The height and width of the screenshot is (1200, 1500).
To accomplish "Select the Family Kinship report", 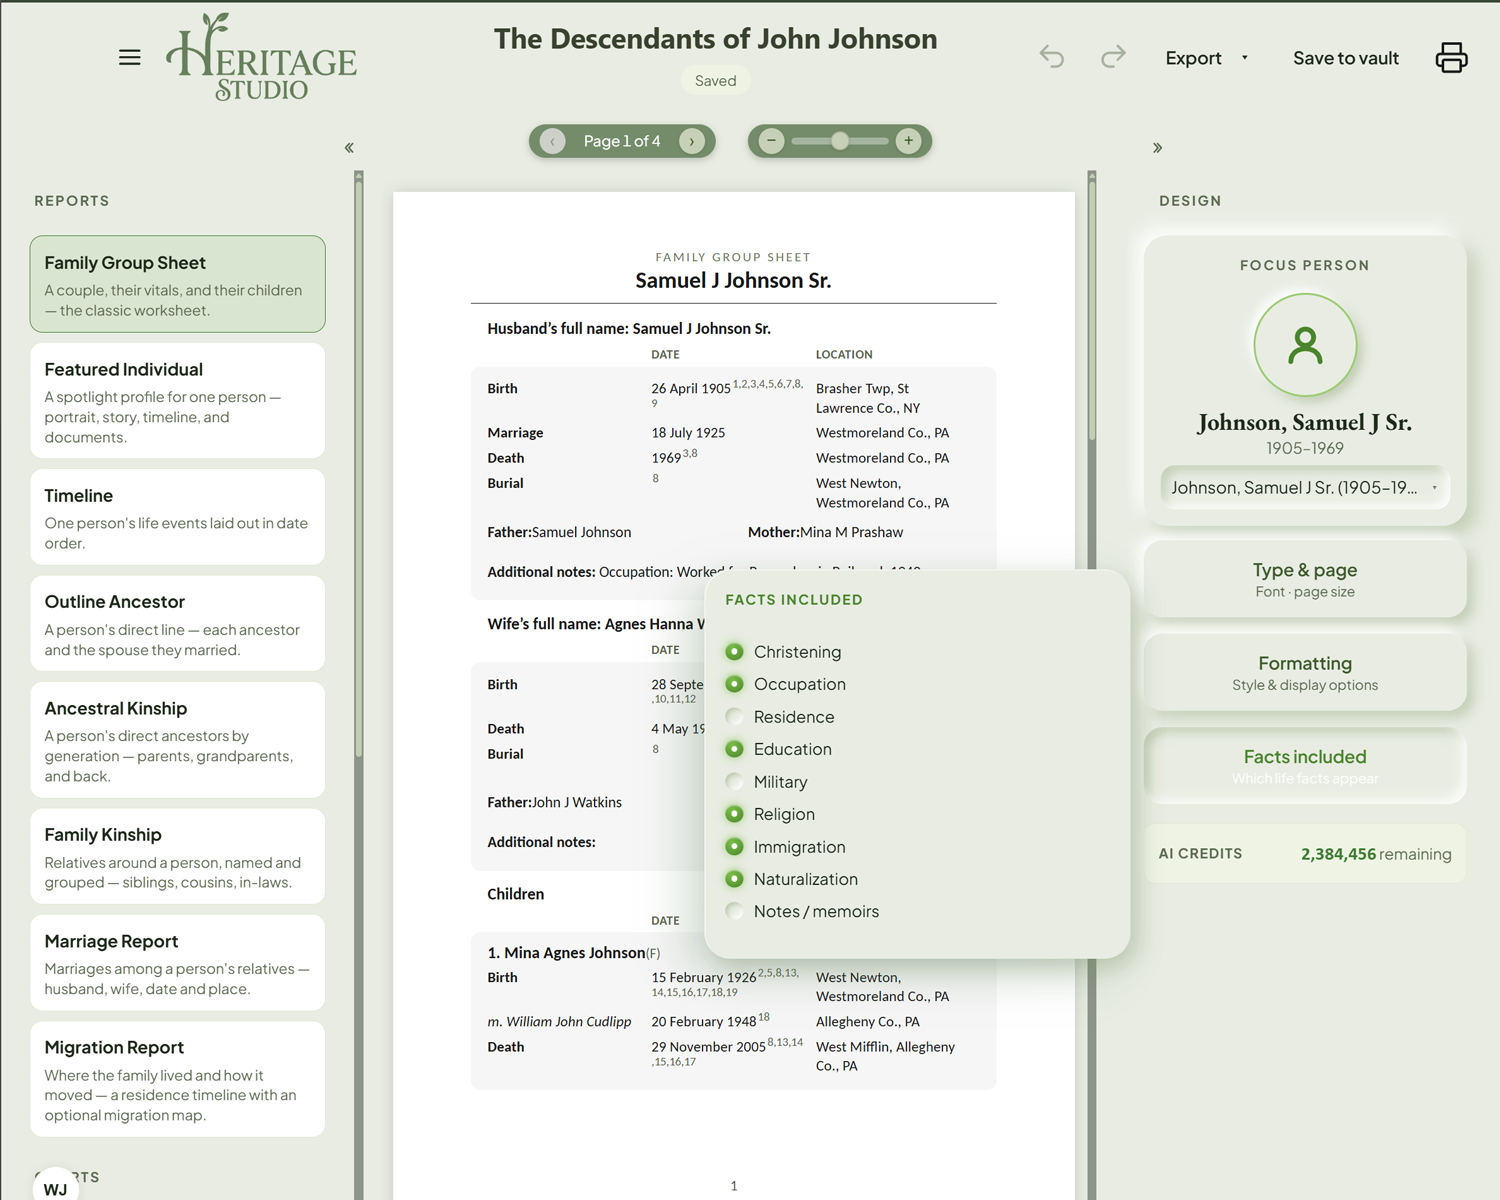I will click(x=178, y=856).
